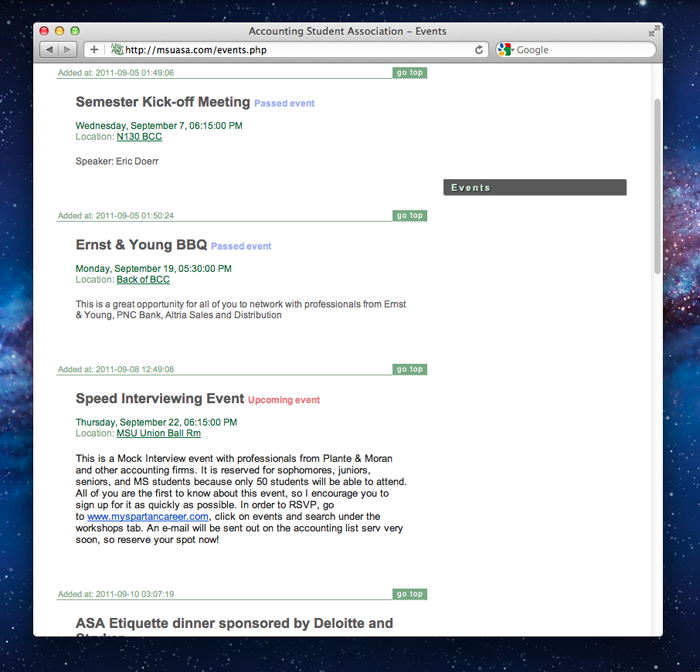Go back using the Safari back arrow
700x672 pixels.
tap(48, 50)
